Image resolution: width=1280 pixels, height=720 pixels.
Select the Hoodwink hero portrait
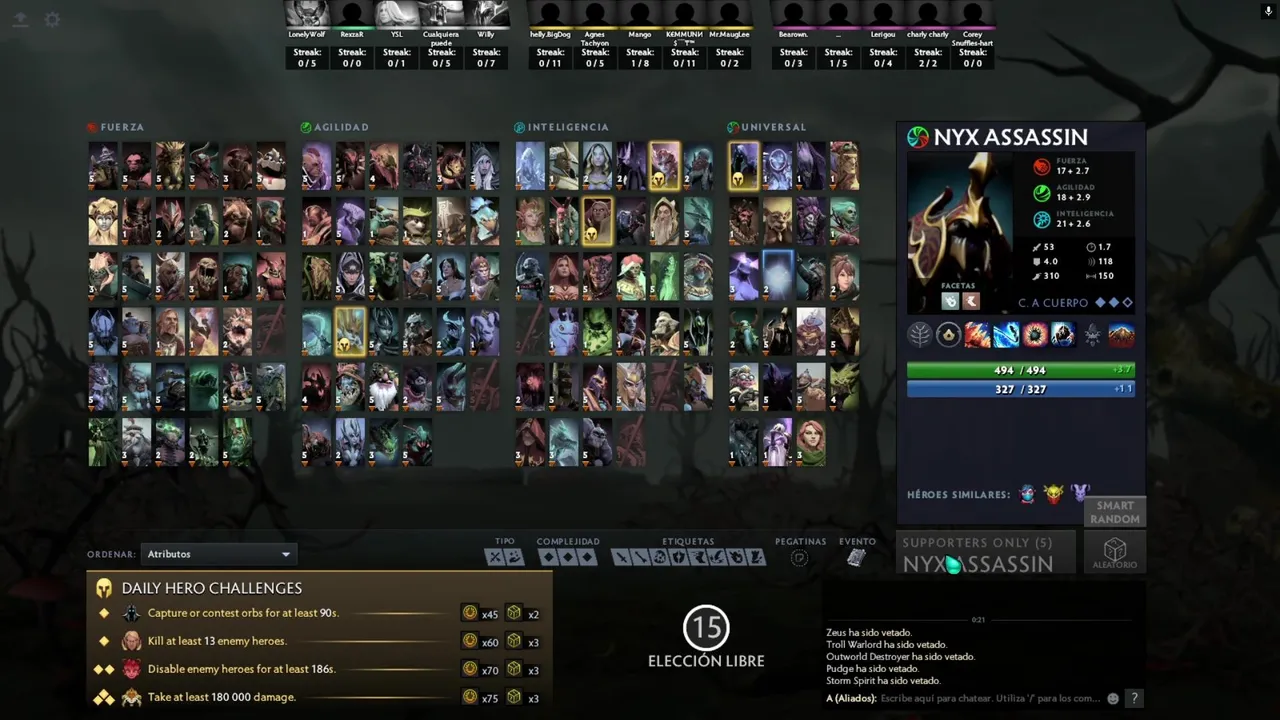(417, 221)
